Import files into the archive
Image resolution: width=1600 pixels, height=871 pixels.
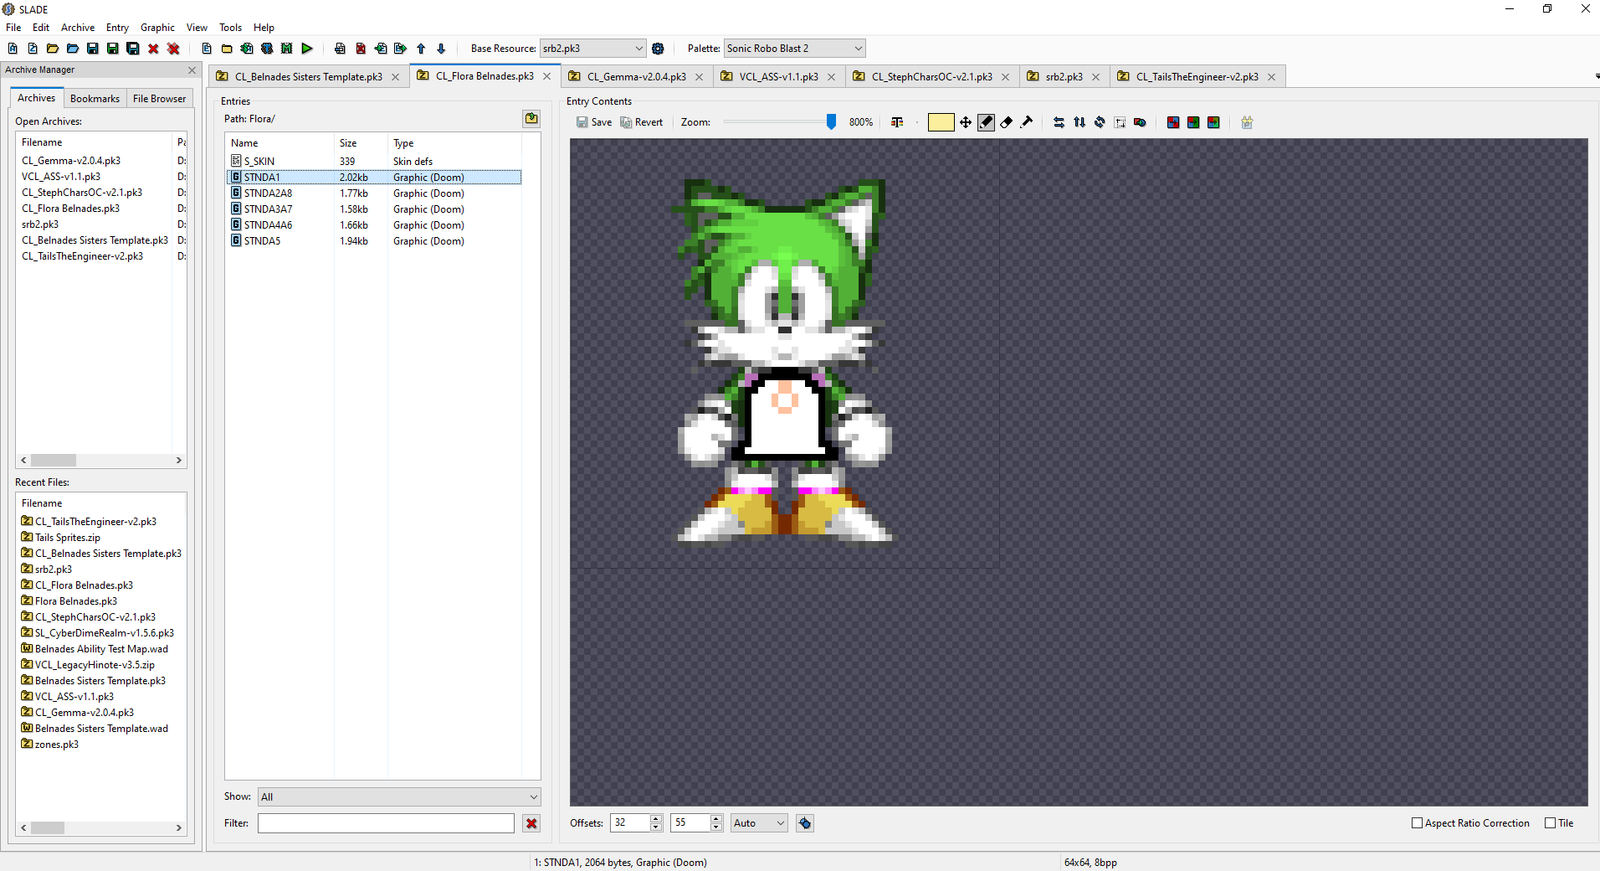(x=246, y=48)
